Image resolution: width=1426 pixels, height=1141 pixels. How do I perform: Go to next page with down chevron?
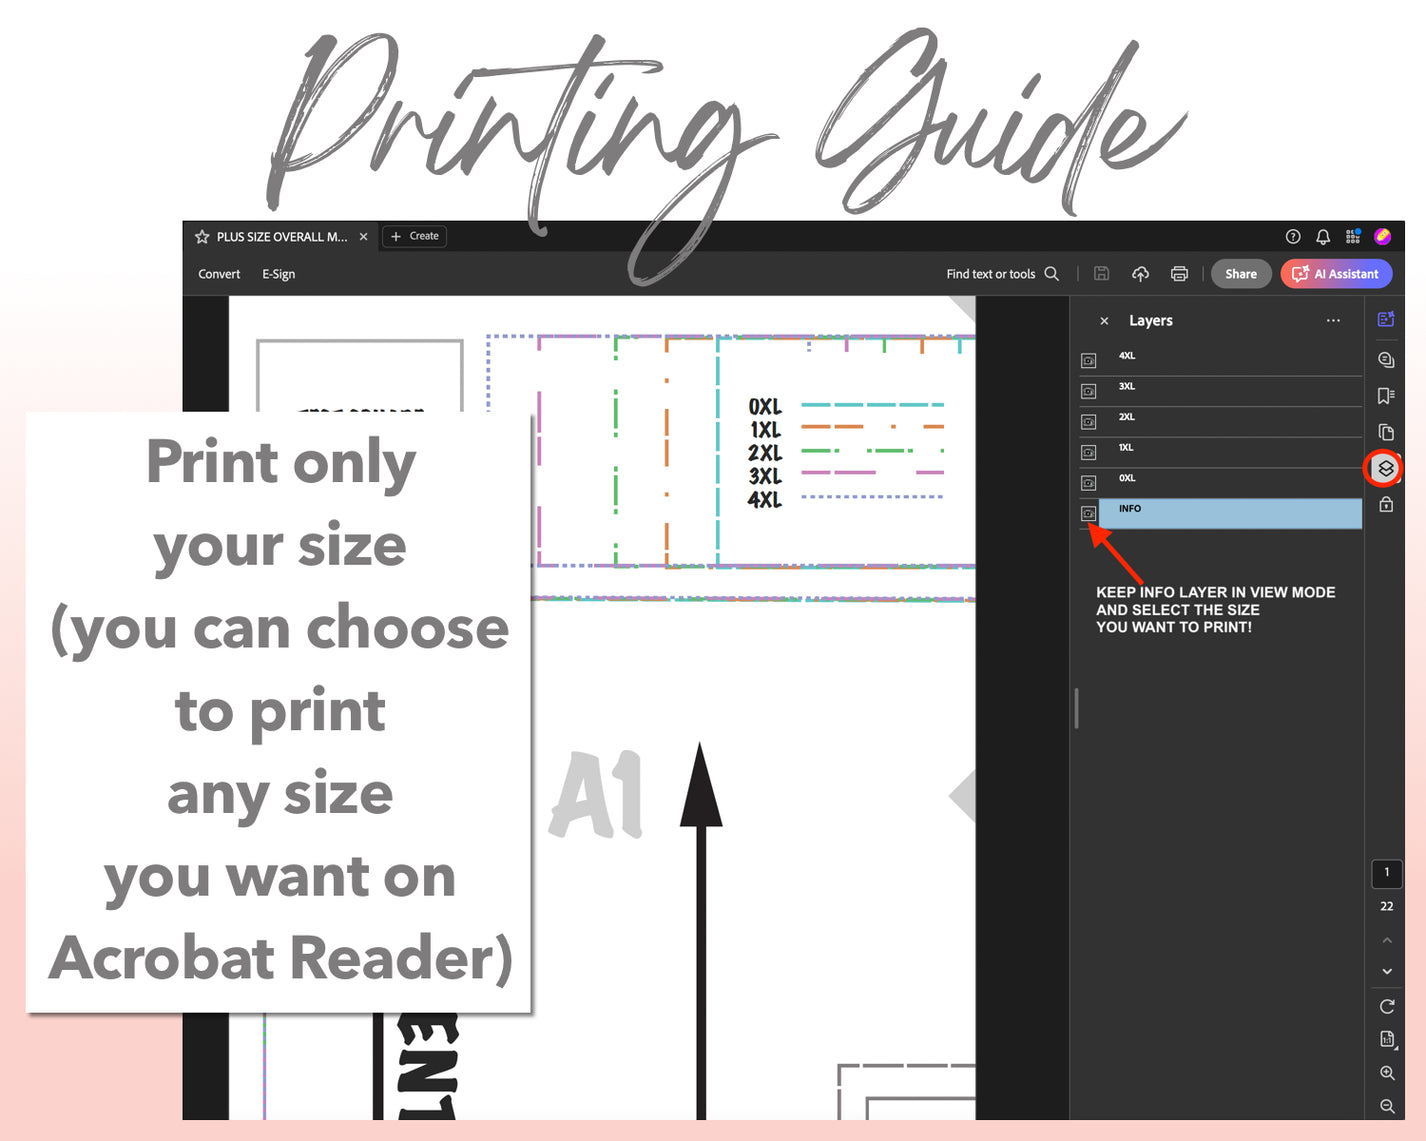(1387, 972)
